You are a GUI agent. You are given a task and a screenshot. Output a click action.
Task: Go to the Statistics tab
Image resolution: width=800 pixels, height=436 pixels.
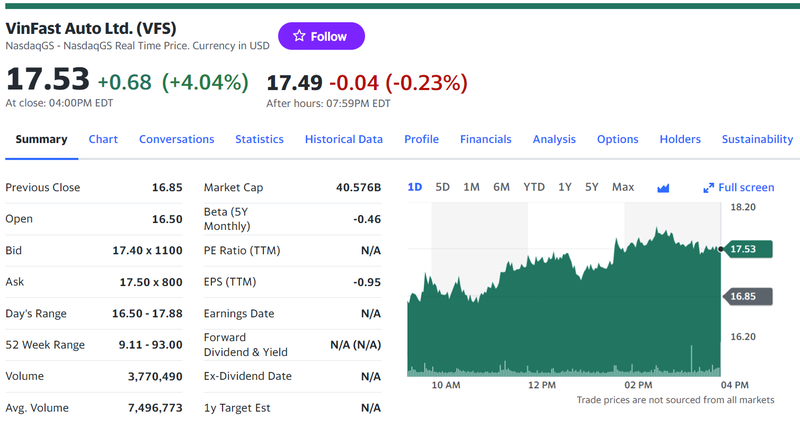click(x=259, y=139)
